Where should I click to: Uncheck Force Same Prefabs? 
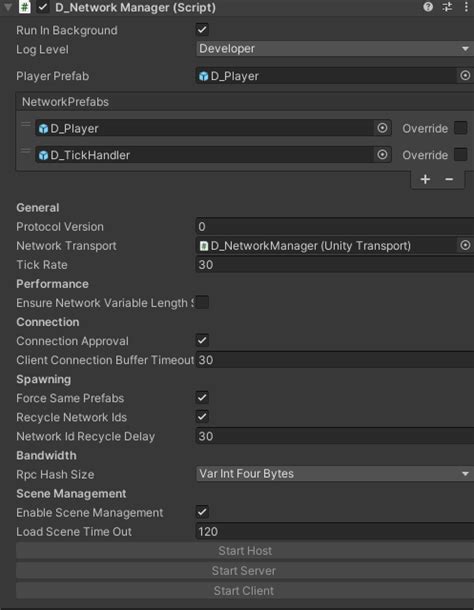202,398
